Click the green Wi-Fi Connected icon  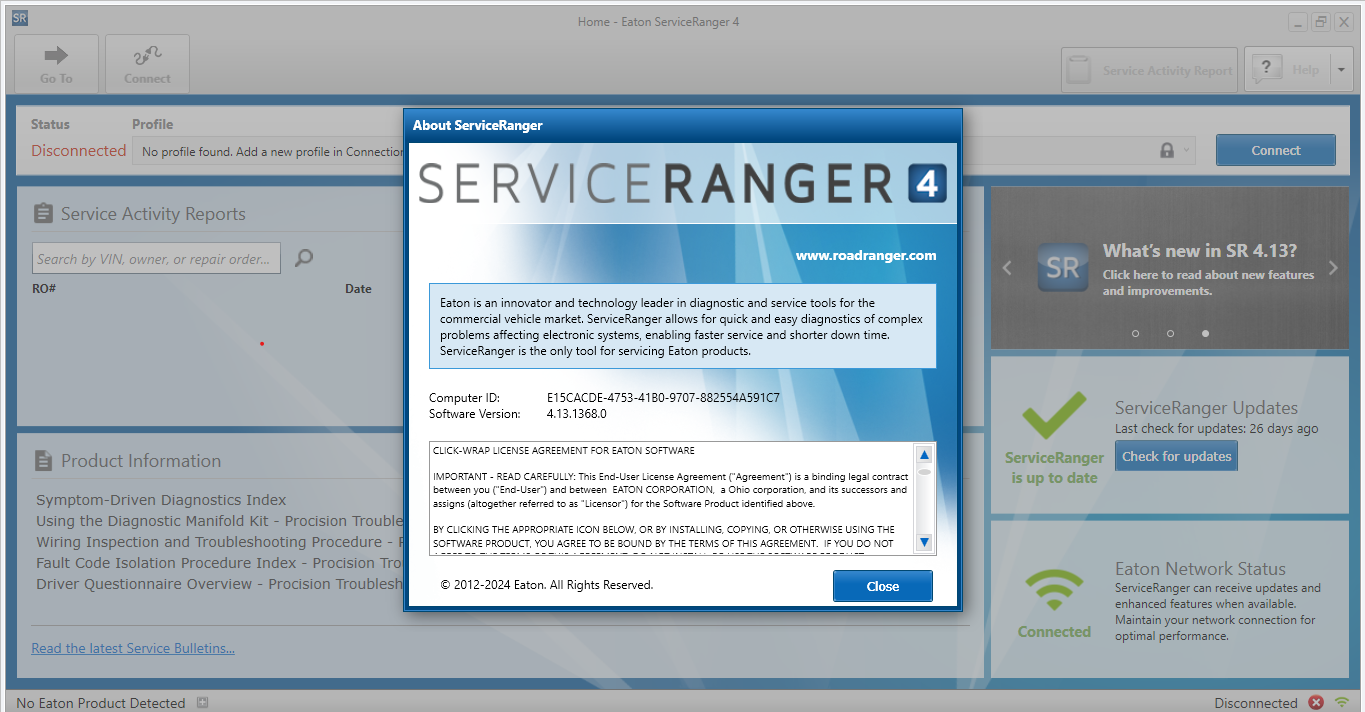1053,592
